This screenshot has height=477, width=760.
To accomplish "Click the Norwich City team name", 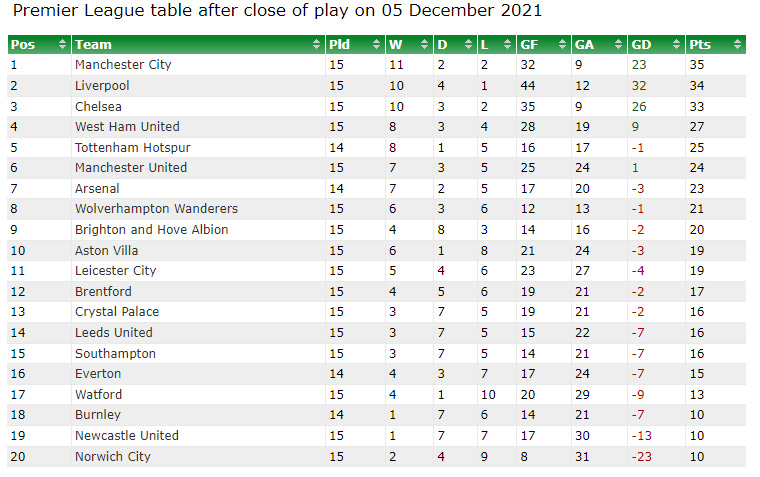I will (112, 456).
